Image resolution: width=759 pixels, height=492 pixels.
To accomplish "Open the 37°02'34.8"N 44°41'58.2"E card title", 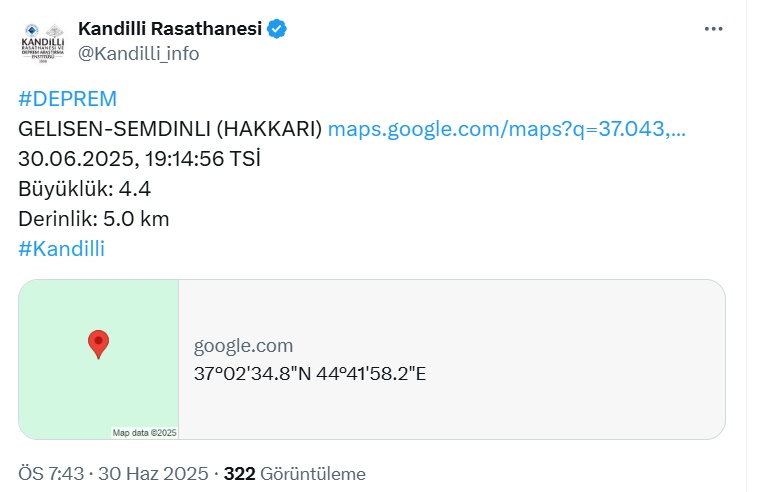I will tap(310, 374).
